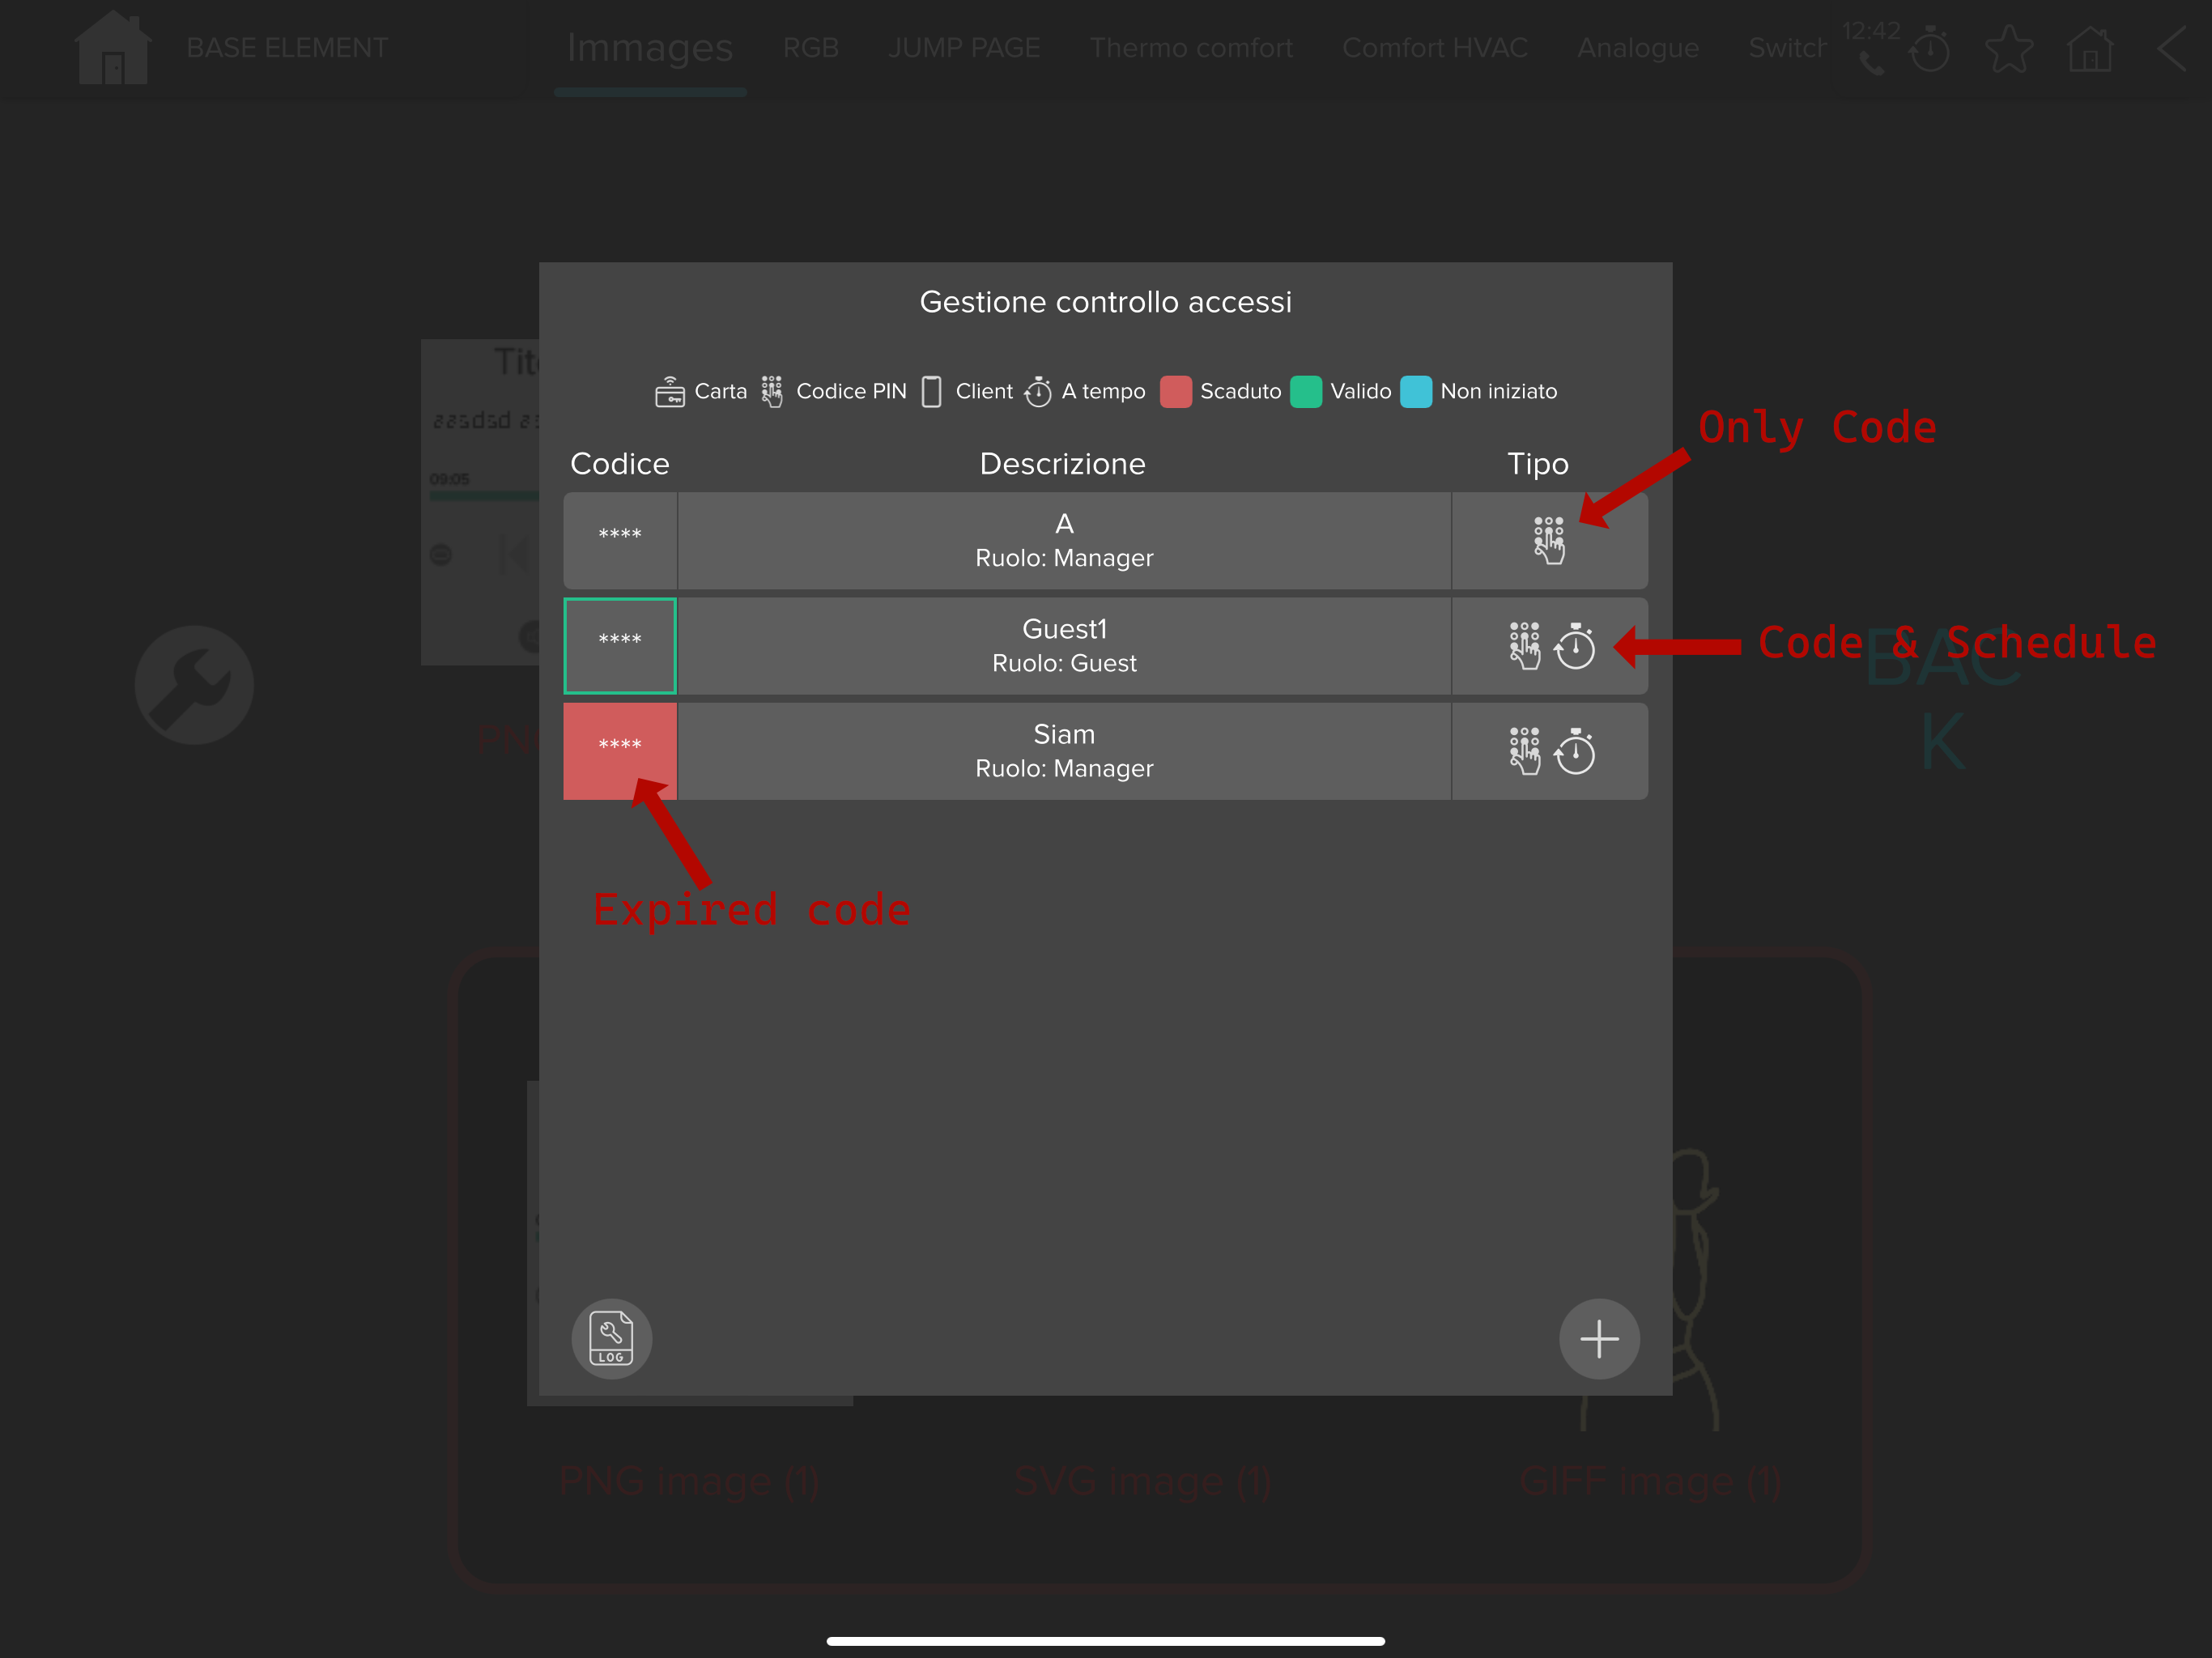Image resolution: width=2212 pixels, height=1658 pixels.
Task: Click the PIN keypad icon in Siam row
Action: point(1524,751)
